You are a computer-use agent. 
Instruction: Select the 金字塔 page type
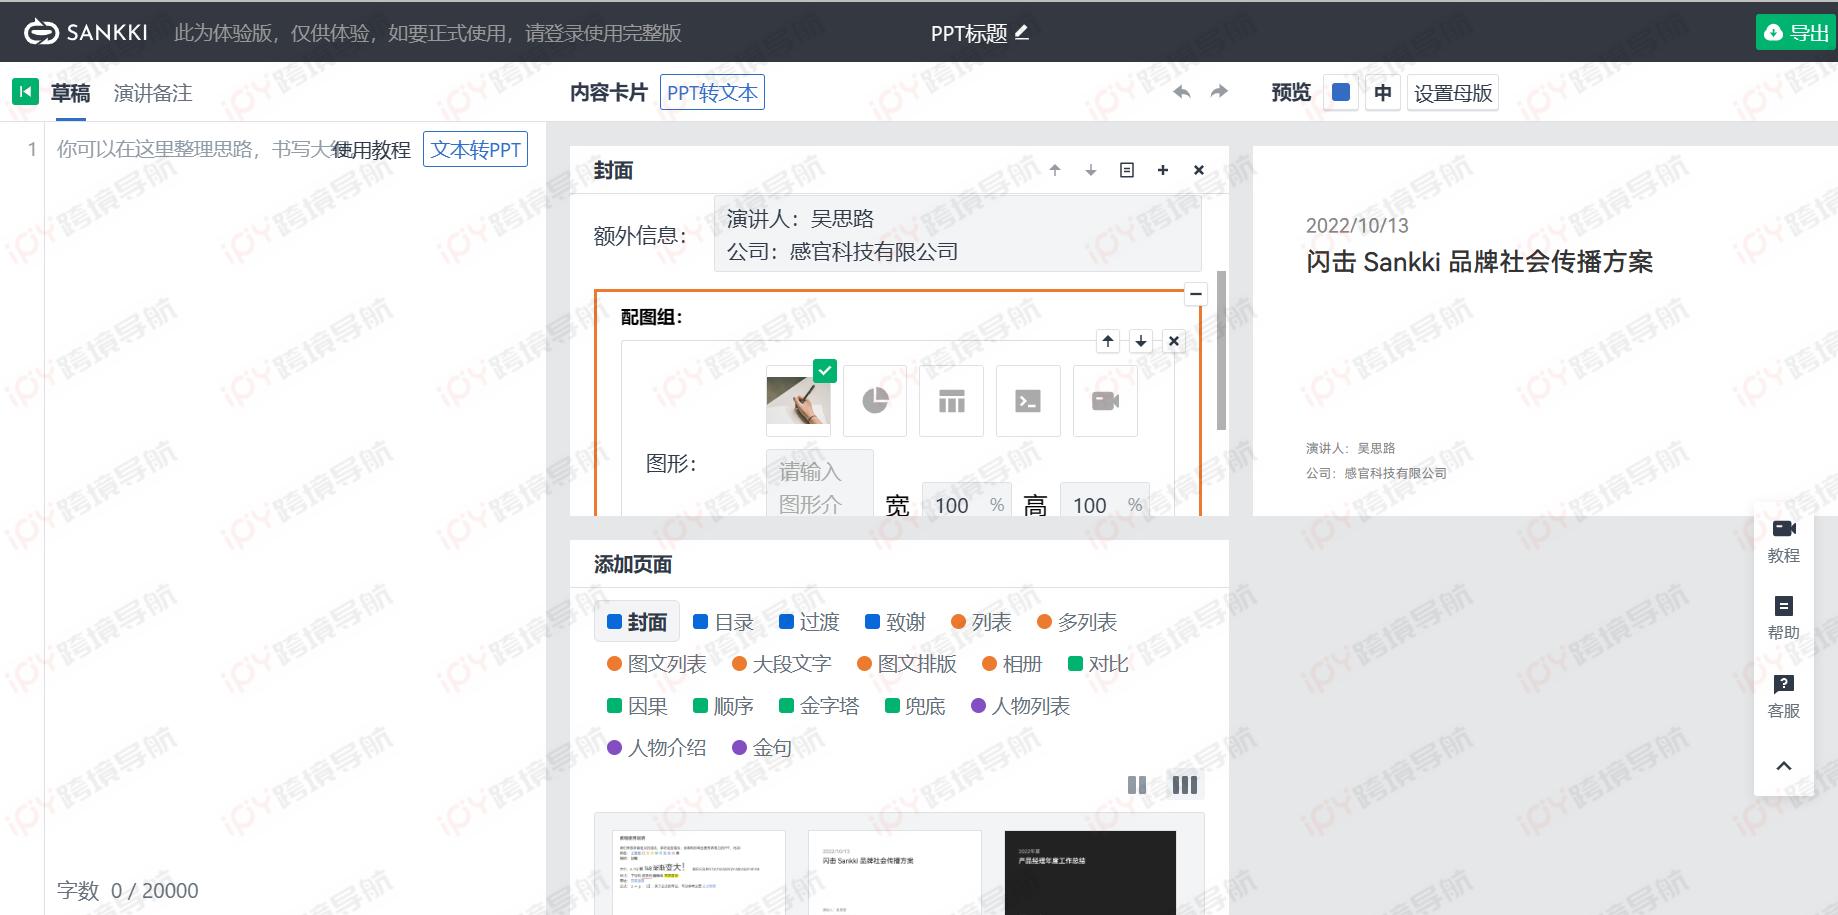tap(819, 706)
